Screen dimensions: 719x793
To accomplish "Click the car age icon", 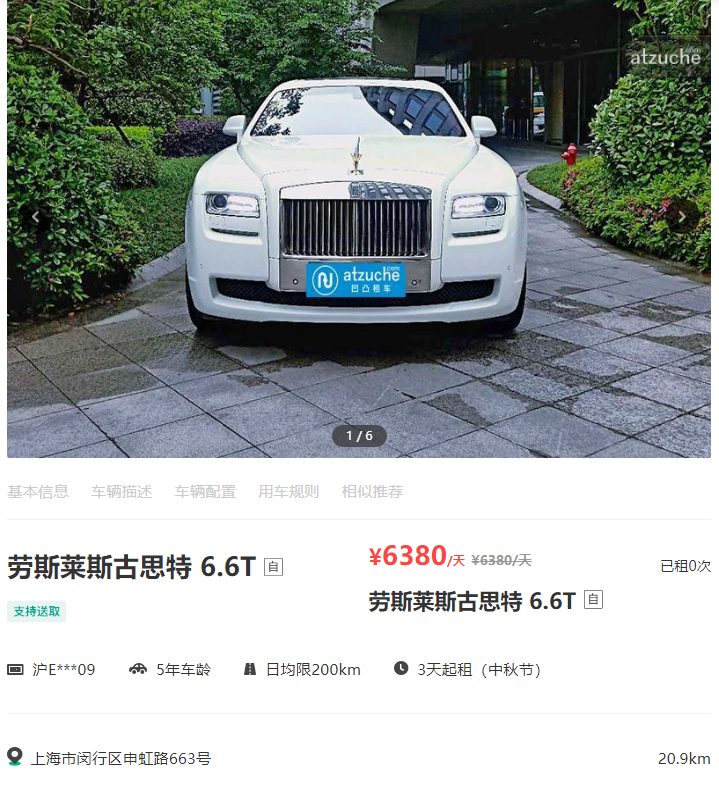I will click(x=138, y=669).
